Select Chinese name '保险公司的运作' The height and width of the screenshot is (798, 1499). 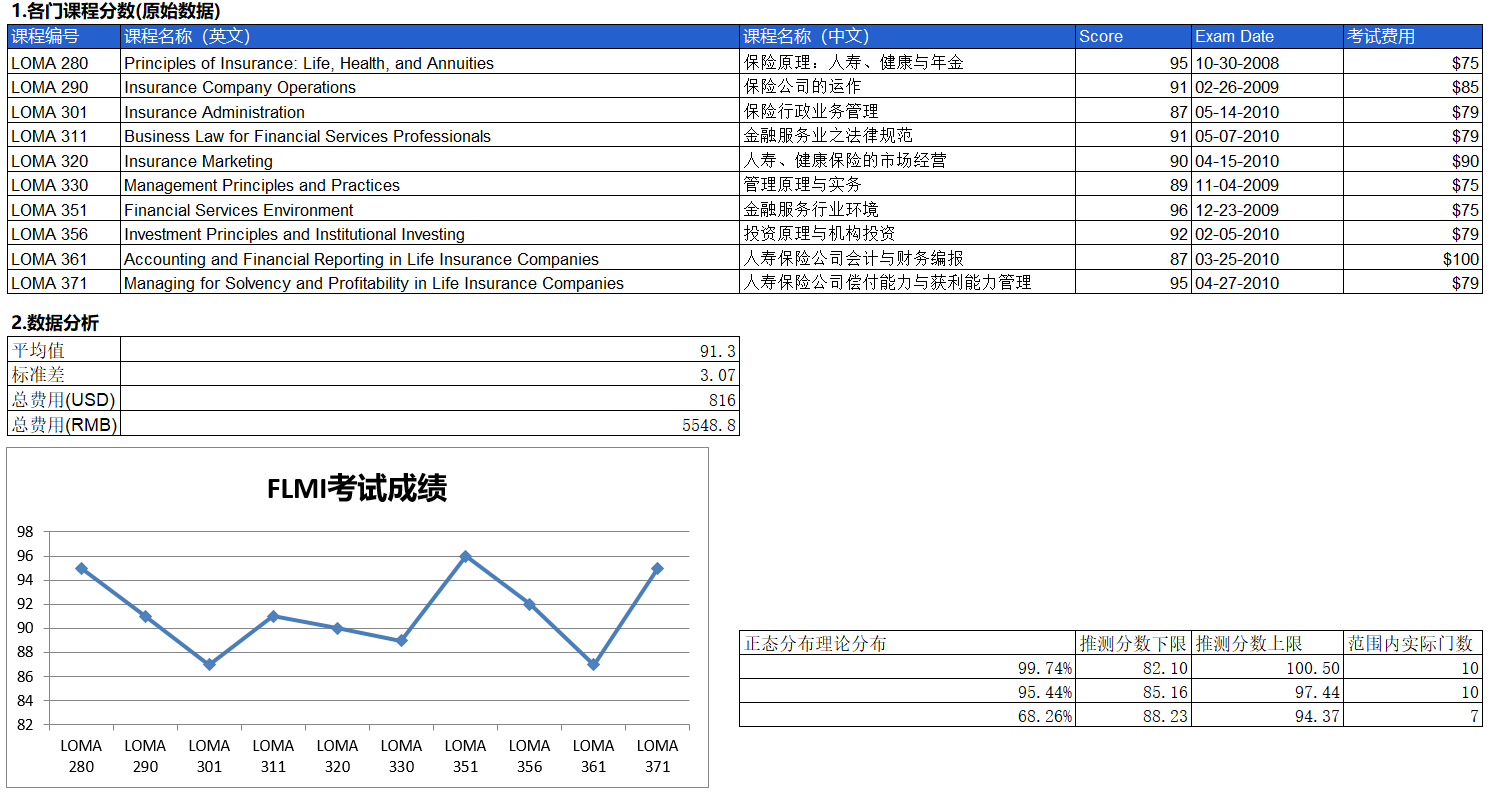[908, 87]
